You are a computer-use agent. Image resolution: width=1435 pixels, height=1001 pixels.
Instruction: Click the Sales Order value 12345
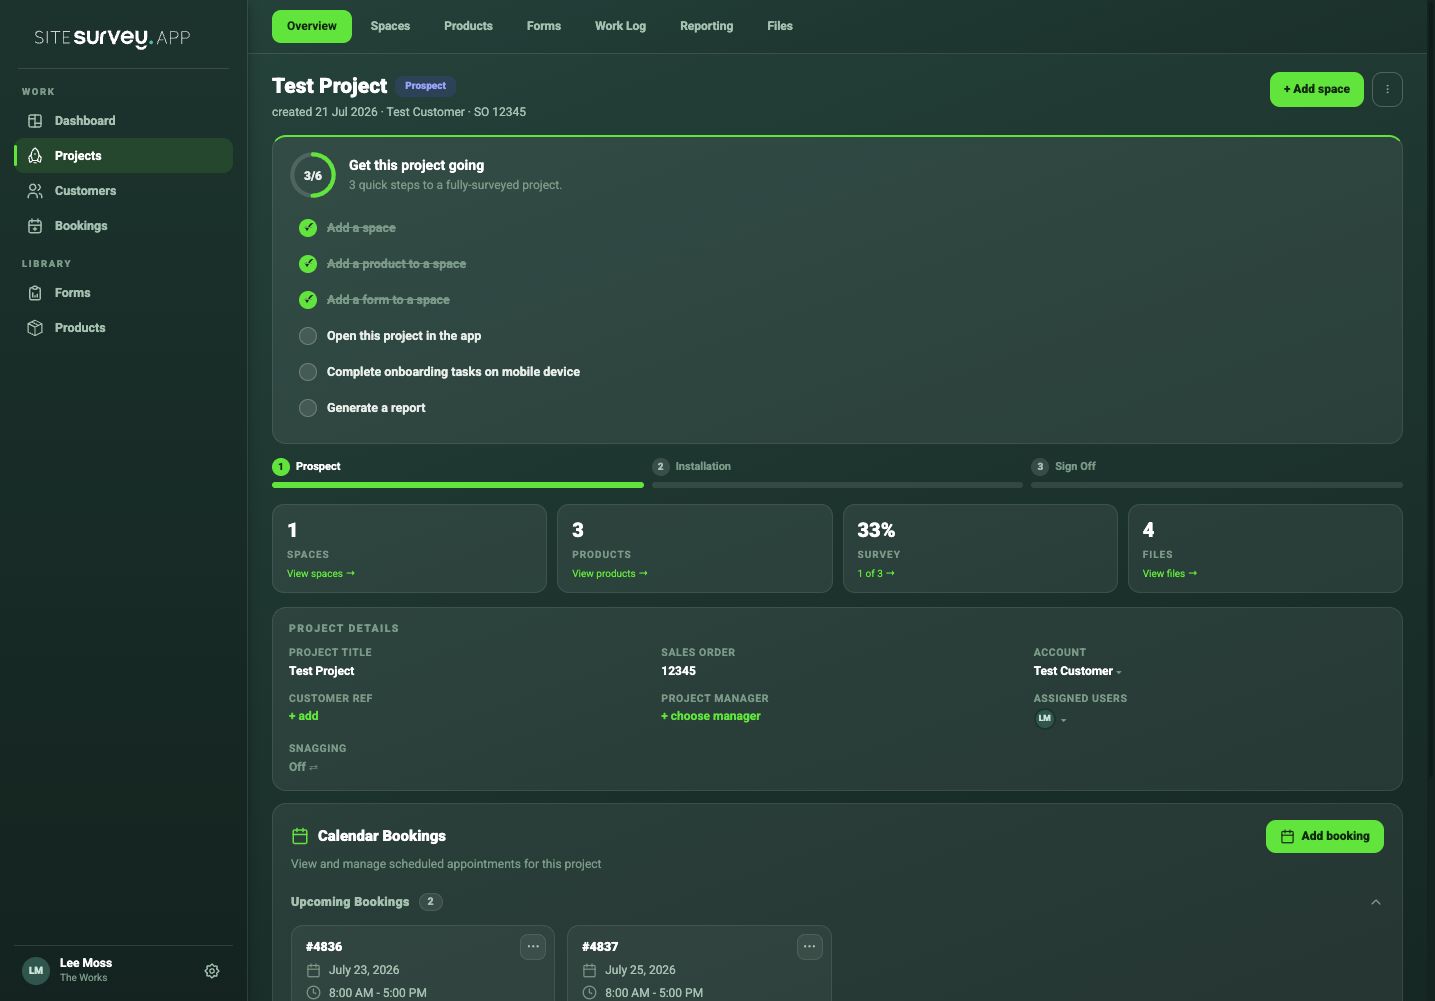678,671
